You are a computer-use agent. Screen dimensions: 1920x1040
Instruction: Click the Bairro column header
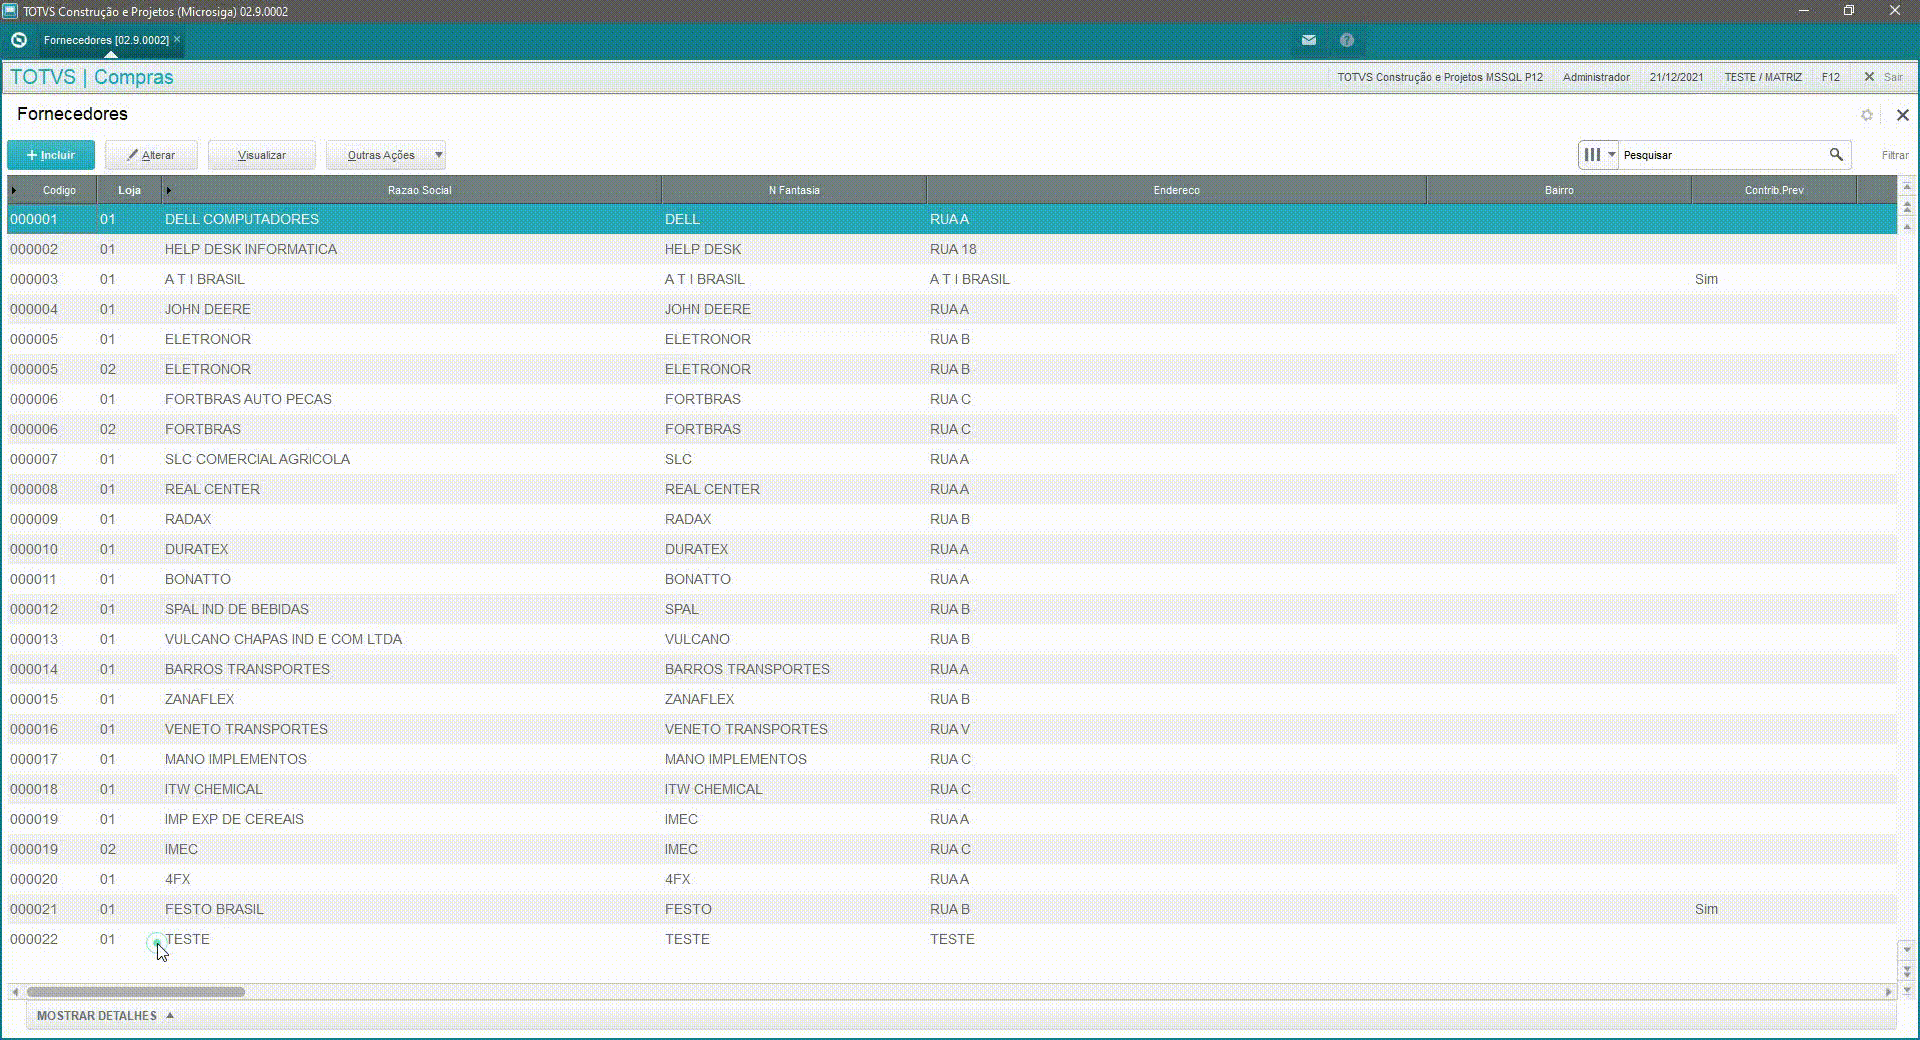(x=1559, y=190)
